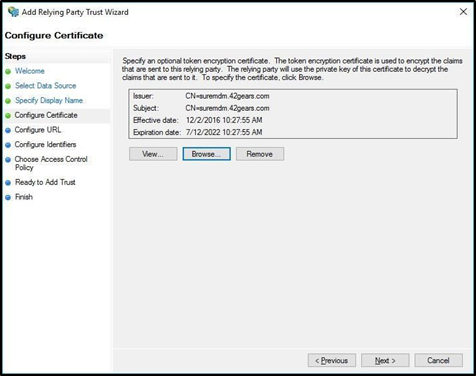Click the green bullet beside Specify Display Name
The width and height of the screenshot is (476, 376).
tap(8, 101)
